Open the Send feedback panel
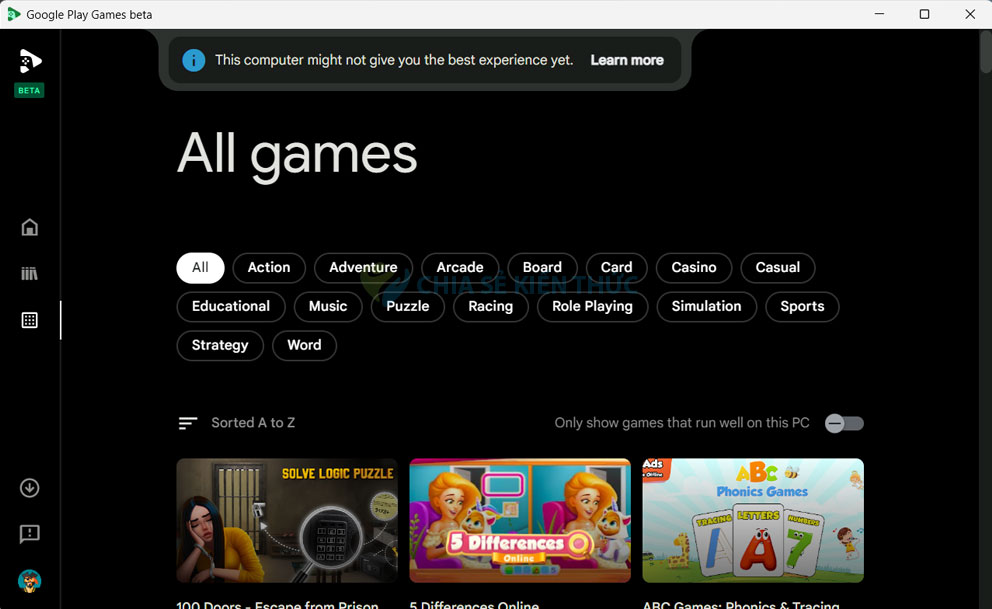Screen dimensions: 992x609 (x=29, y=534)
